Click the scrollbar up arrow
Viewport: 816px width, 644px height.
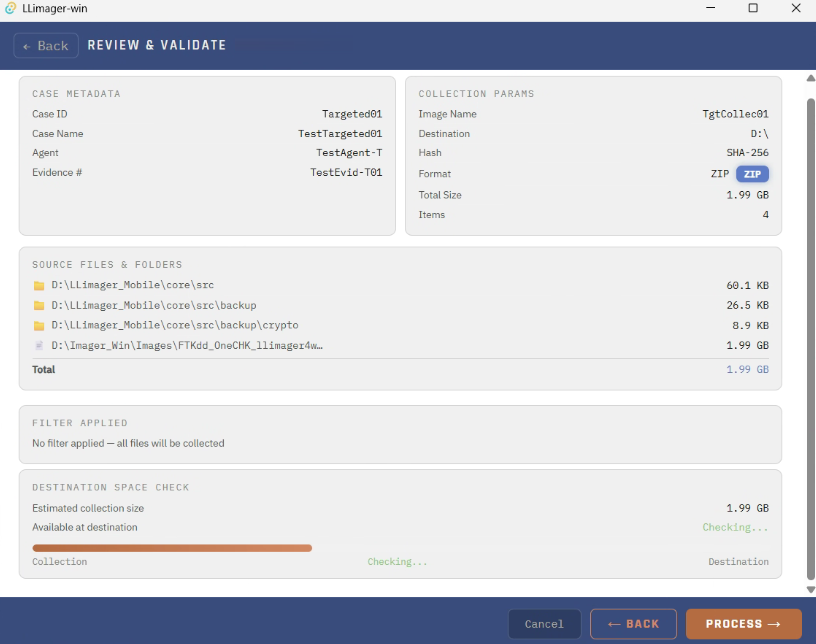coord(810,78)
